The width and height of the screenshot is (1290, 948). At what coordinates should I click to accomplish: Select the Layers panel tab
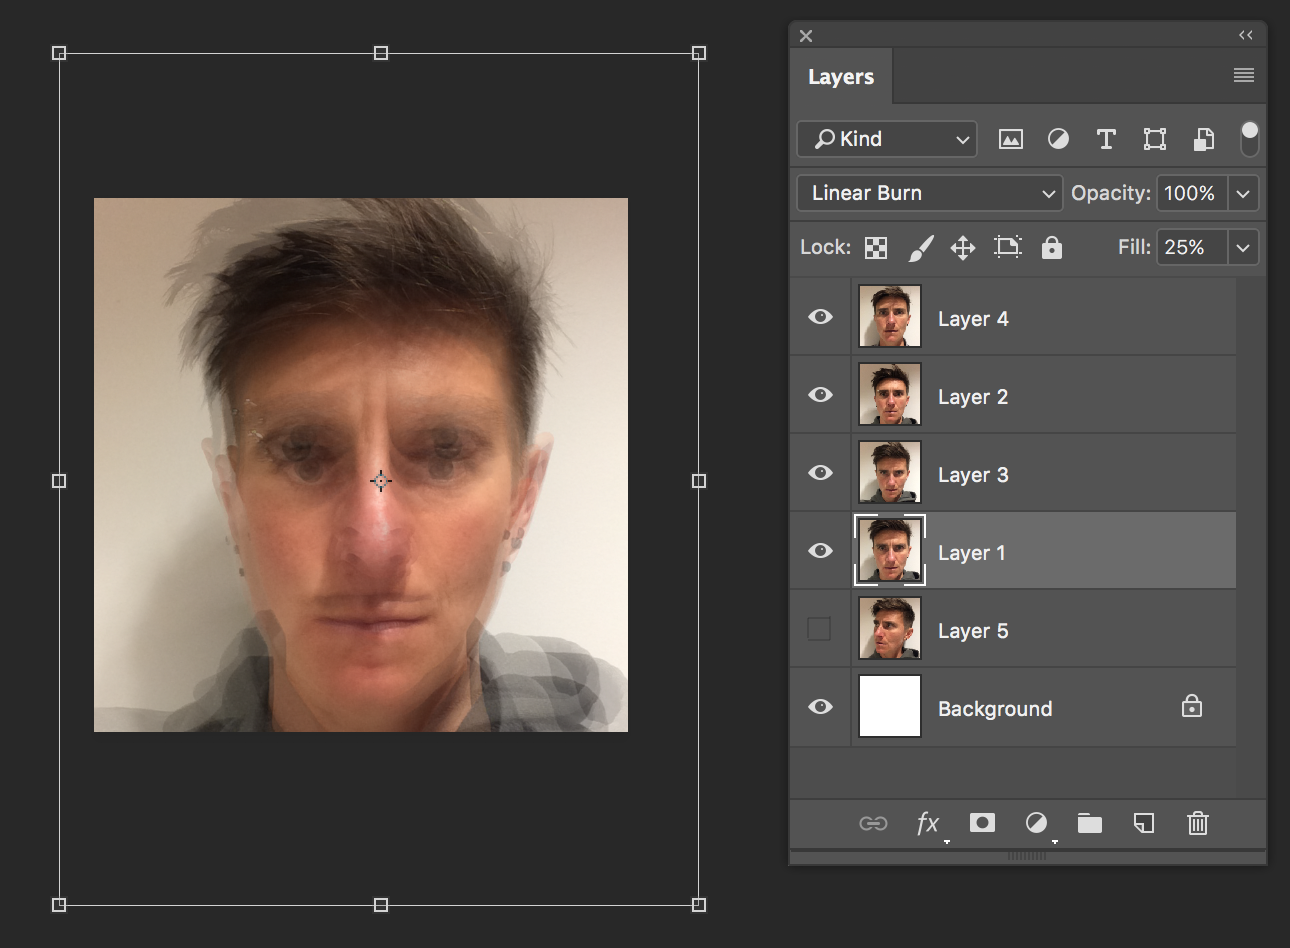pos(840,77)
